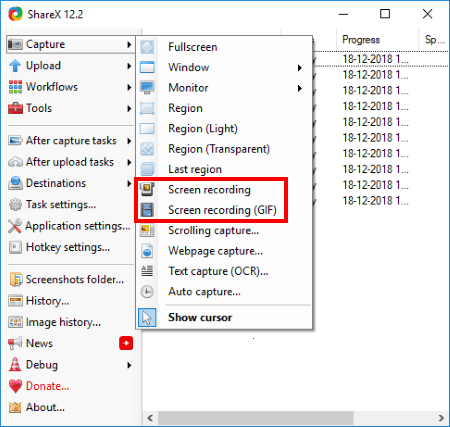Click the Progress column header
Screen dimensions: 450x427
377,40
